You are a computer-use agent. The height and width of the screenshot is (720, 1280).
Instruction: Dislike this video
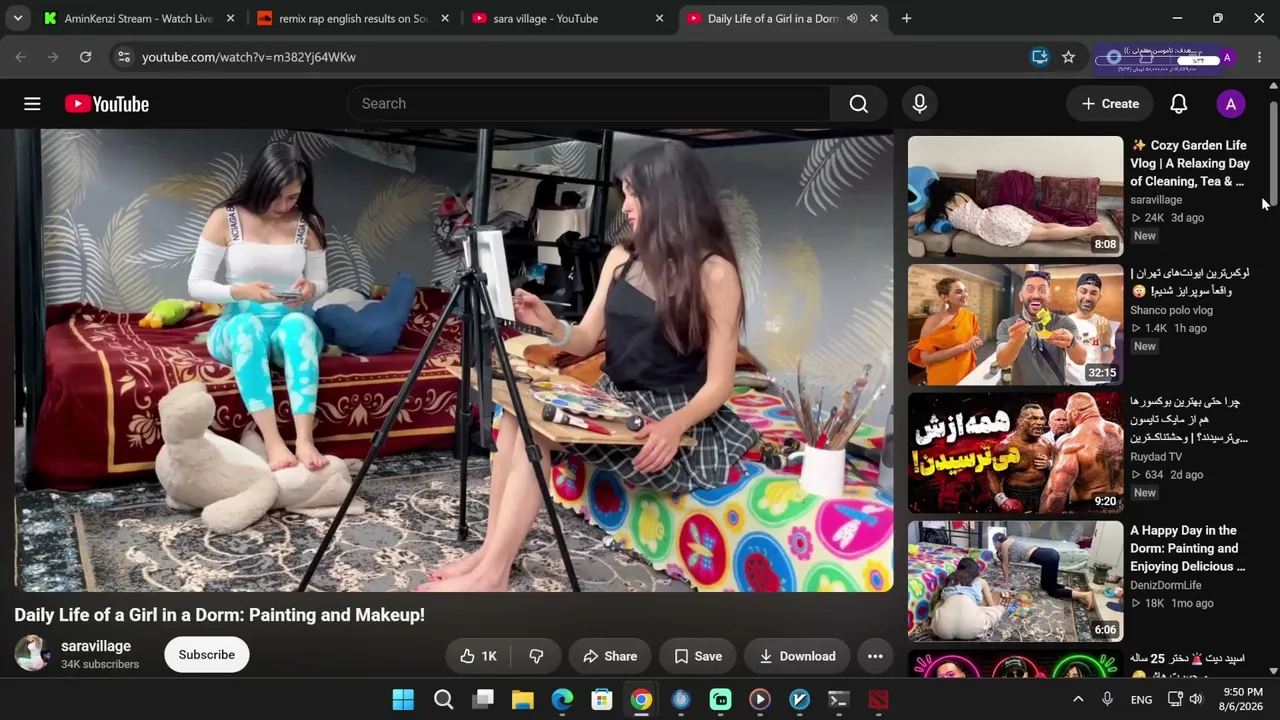click(x=537, y=656)
